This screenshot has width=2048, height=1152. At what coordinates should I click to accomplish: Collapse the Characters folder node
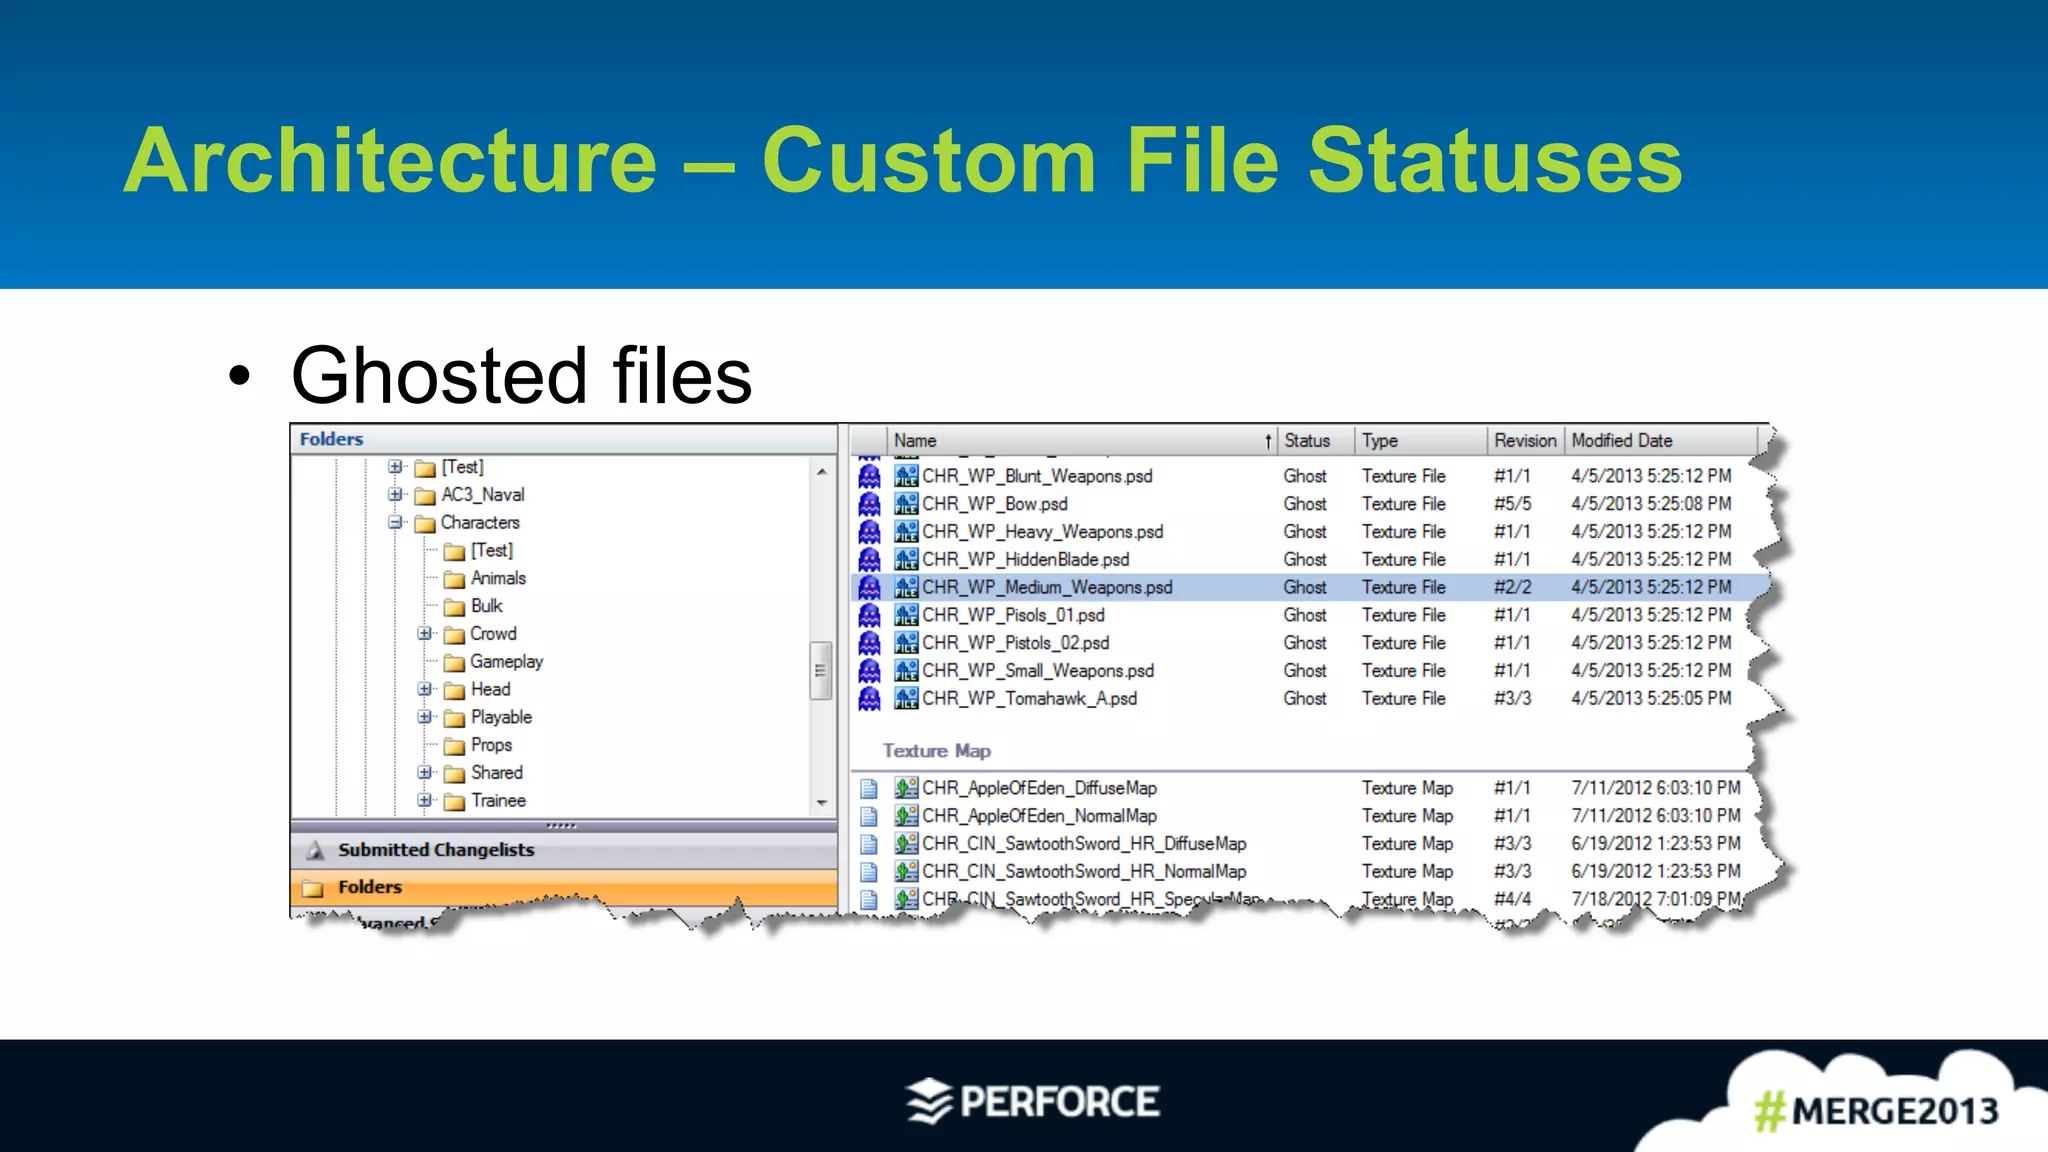pos(396,523)
